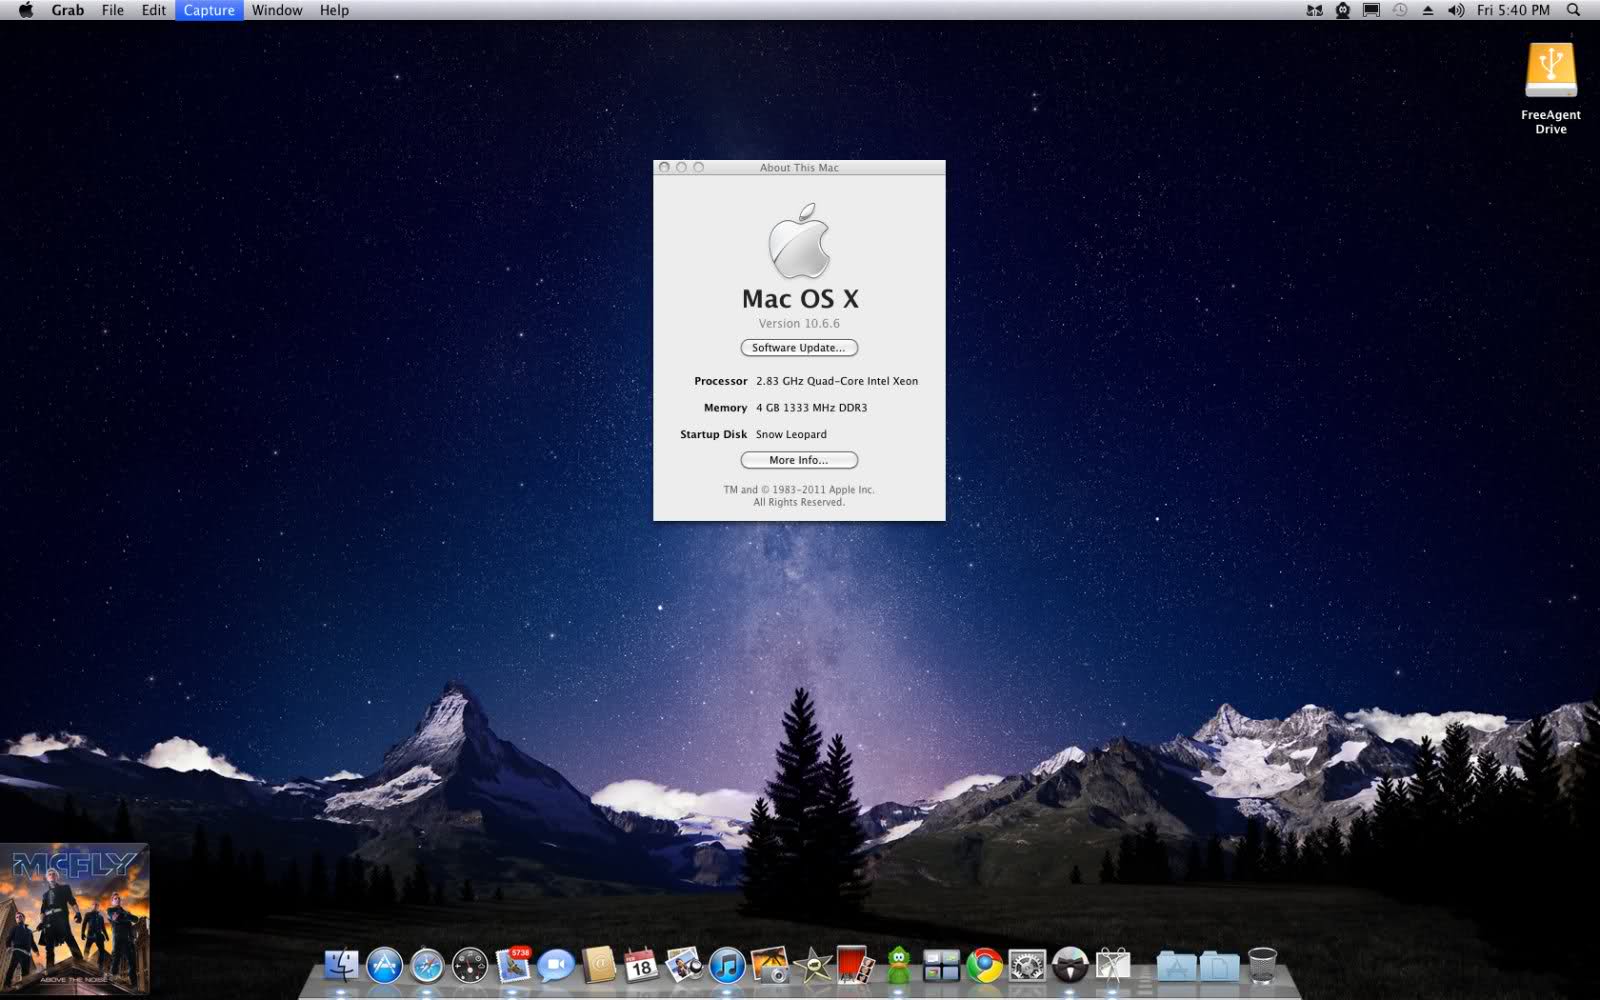Click the Grab scissors icon in the Dock
The width and height of the screenshot is (1600, 1000).
(x=1113, y=965)
